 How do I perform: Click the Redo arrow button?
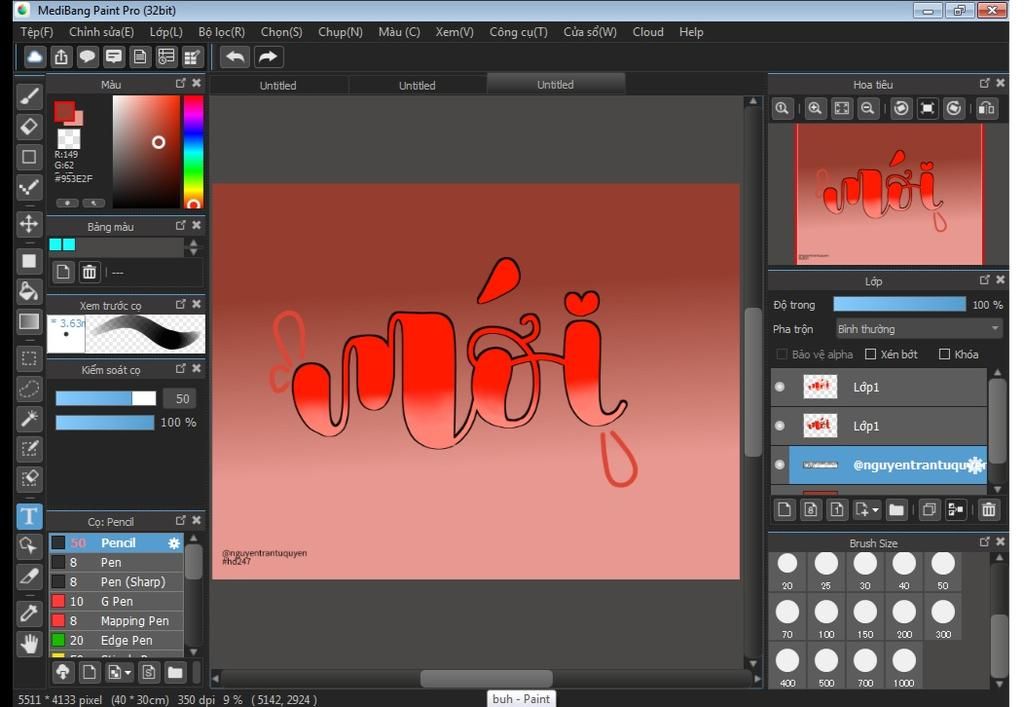(268, 57)
